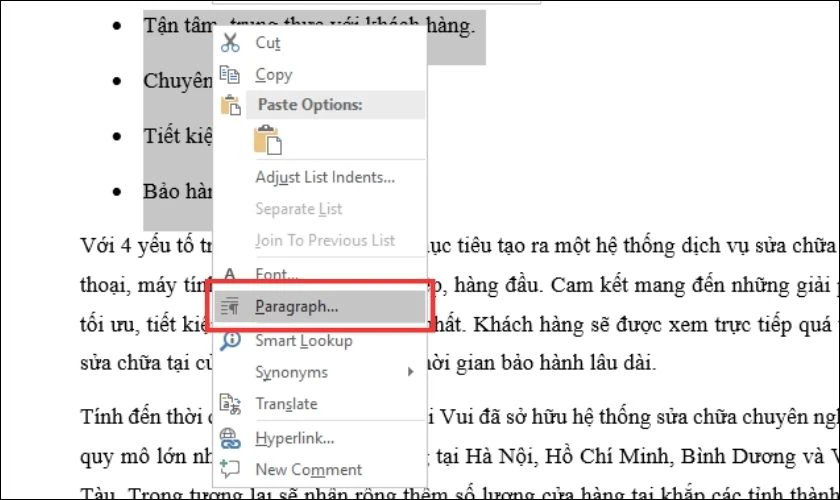This screenshot has height=500, width=840.
Task: Choose the Keep Source Formatting paste button
Action: pyautogui.click(x=268, y=140)
